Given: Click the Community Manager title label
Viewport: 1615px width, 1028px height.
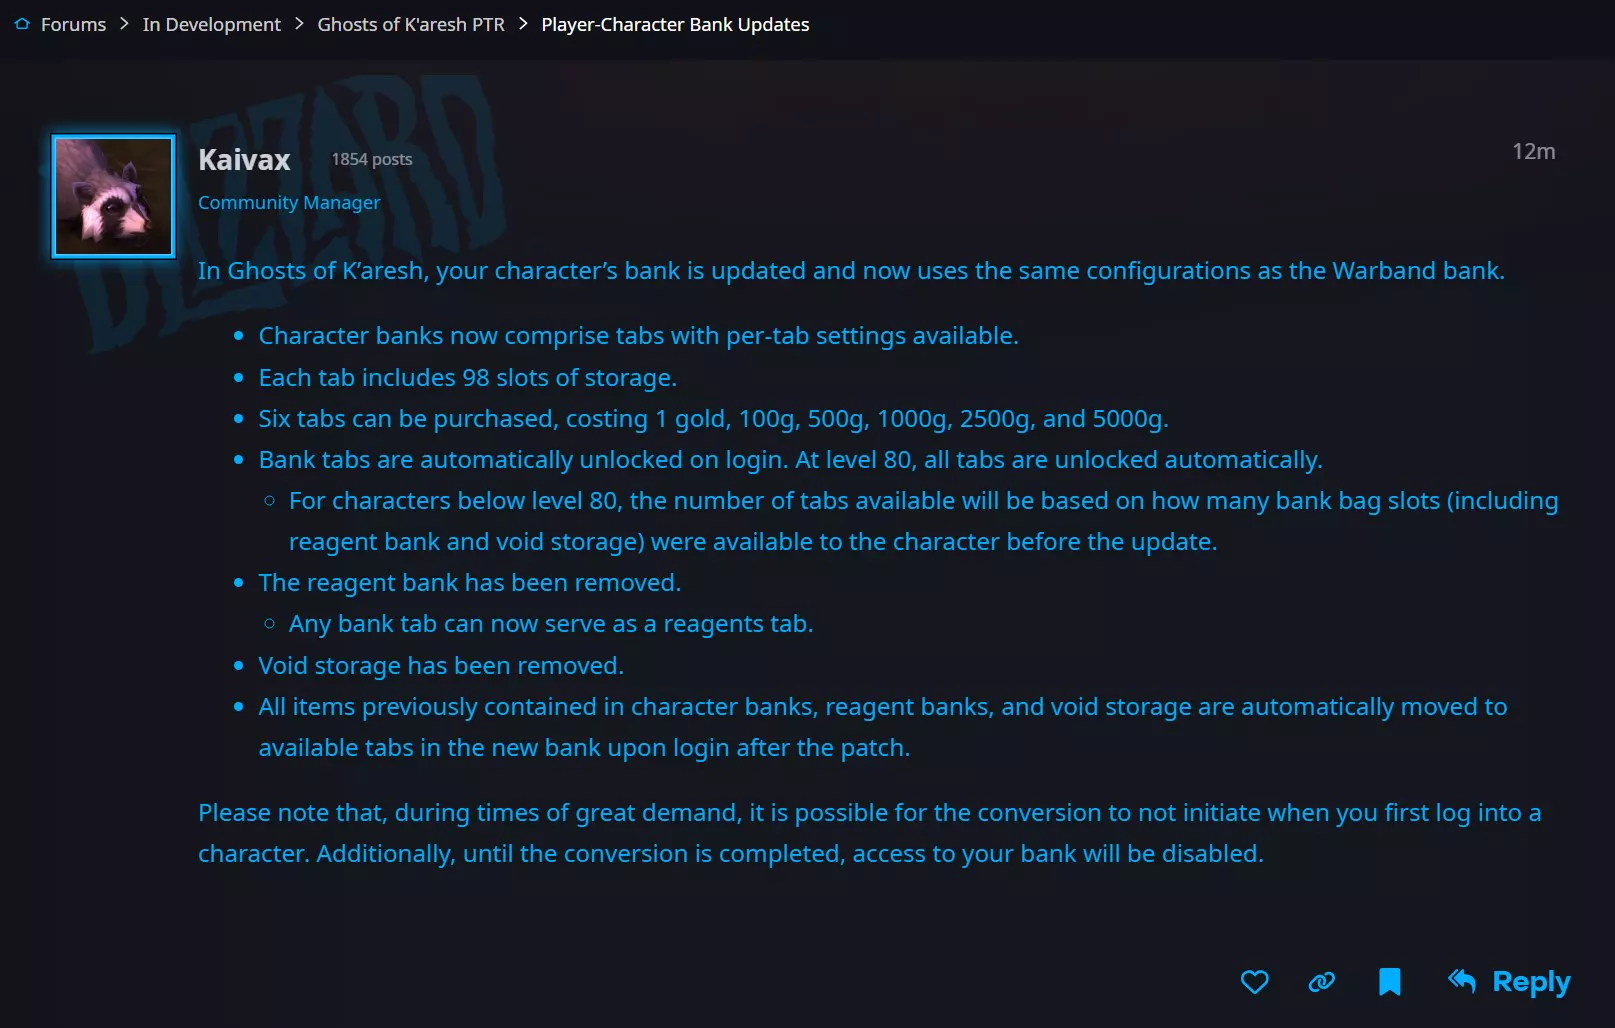Looking at the screenshot, I should [x=289, y=202].
